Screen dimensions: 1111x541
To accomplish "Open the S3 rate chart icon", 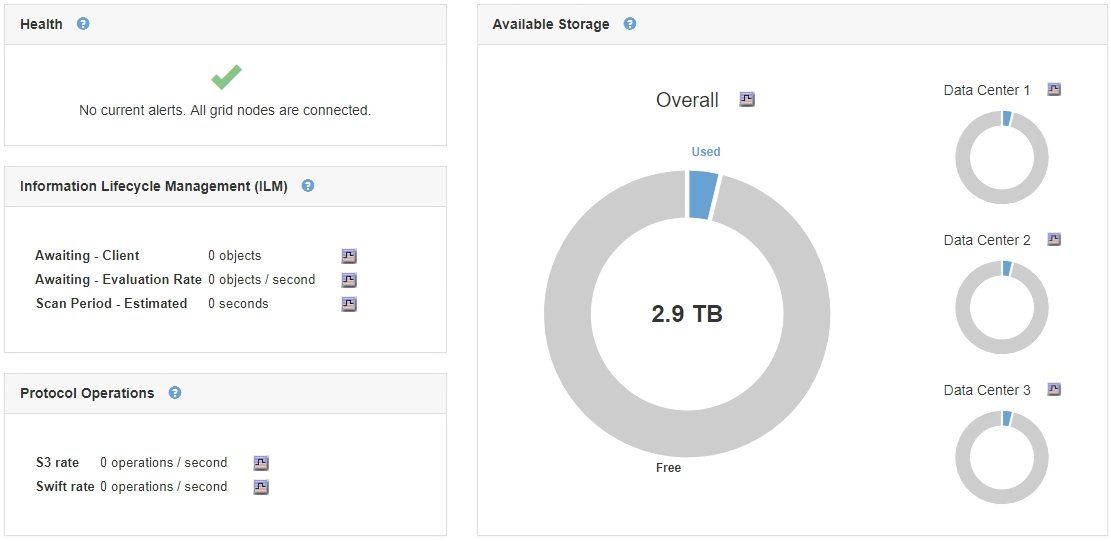I will [x=261, y=463].
